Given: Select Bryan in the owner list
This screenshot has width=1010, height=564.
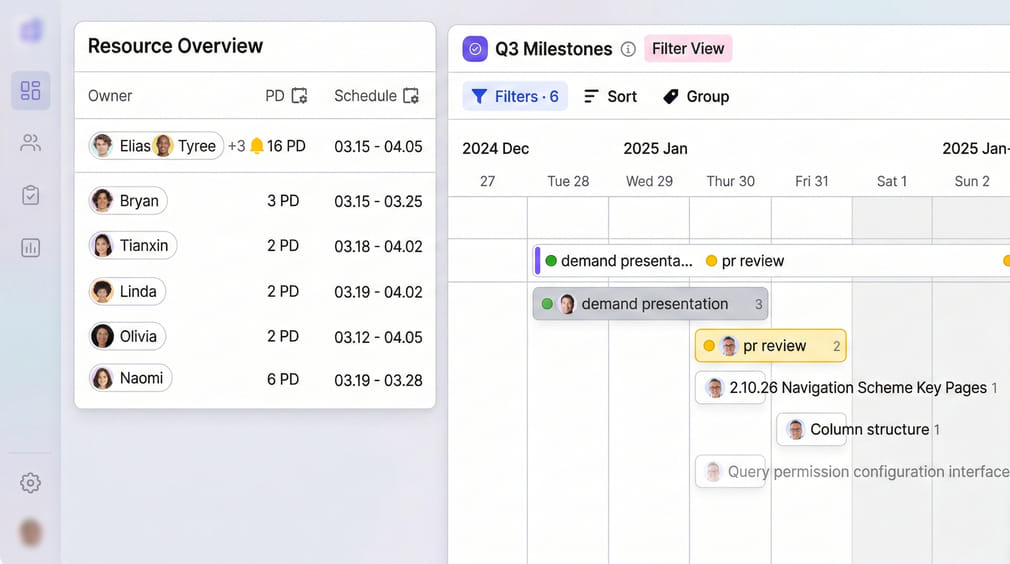Looking at the screenshot, I should (x=128, y=201).
